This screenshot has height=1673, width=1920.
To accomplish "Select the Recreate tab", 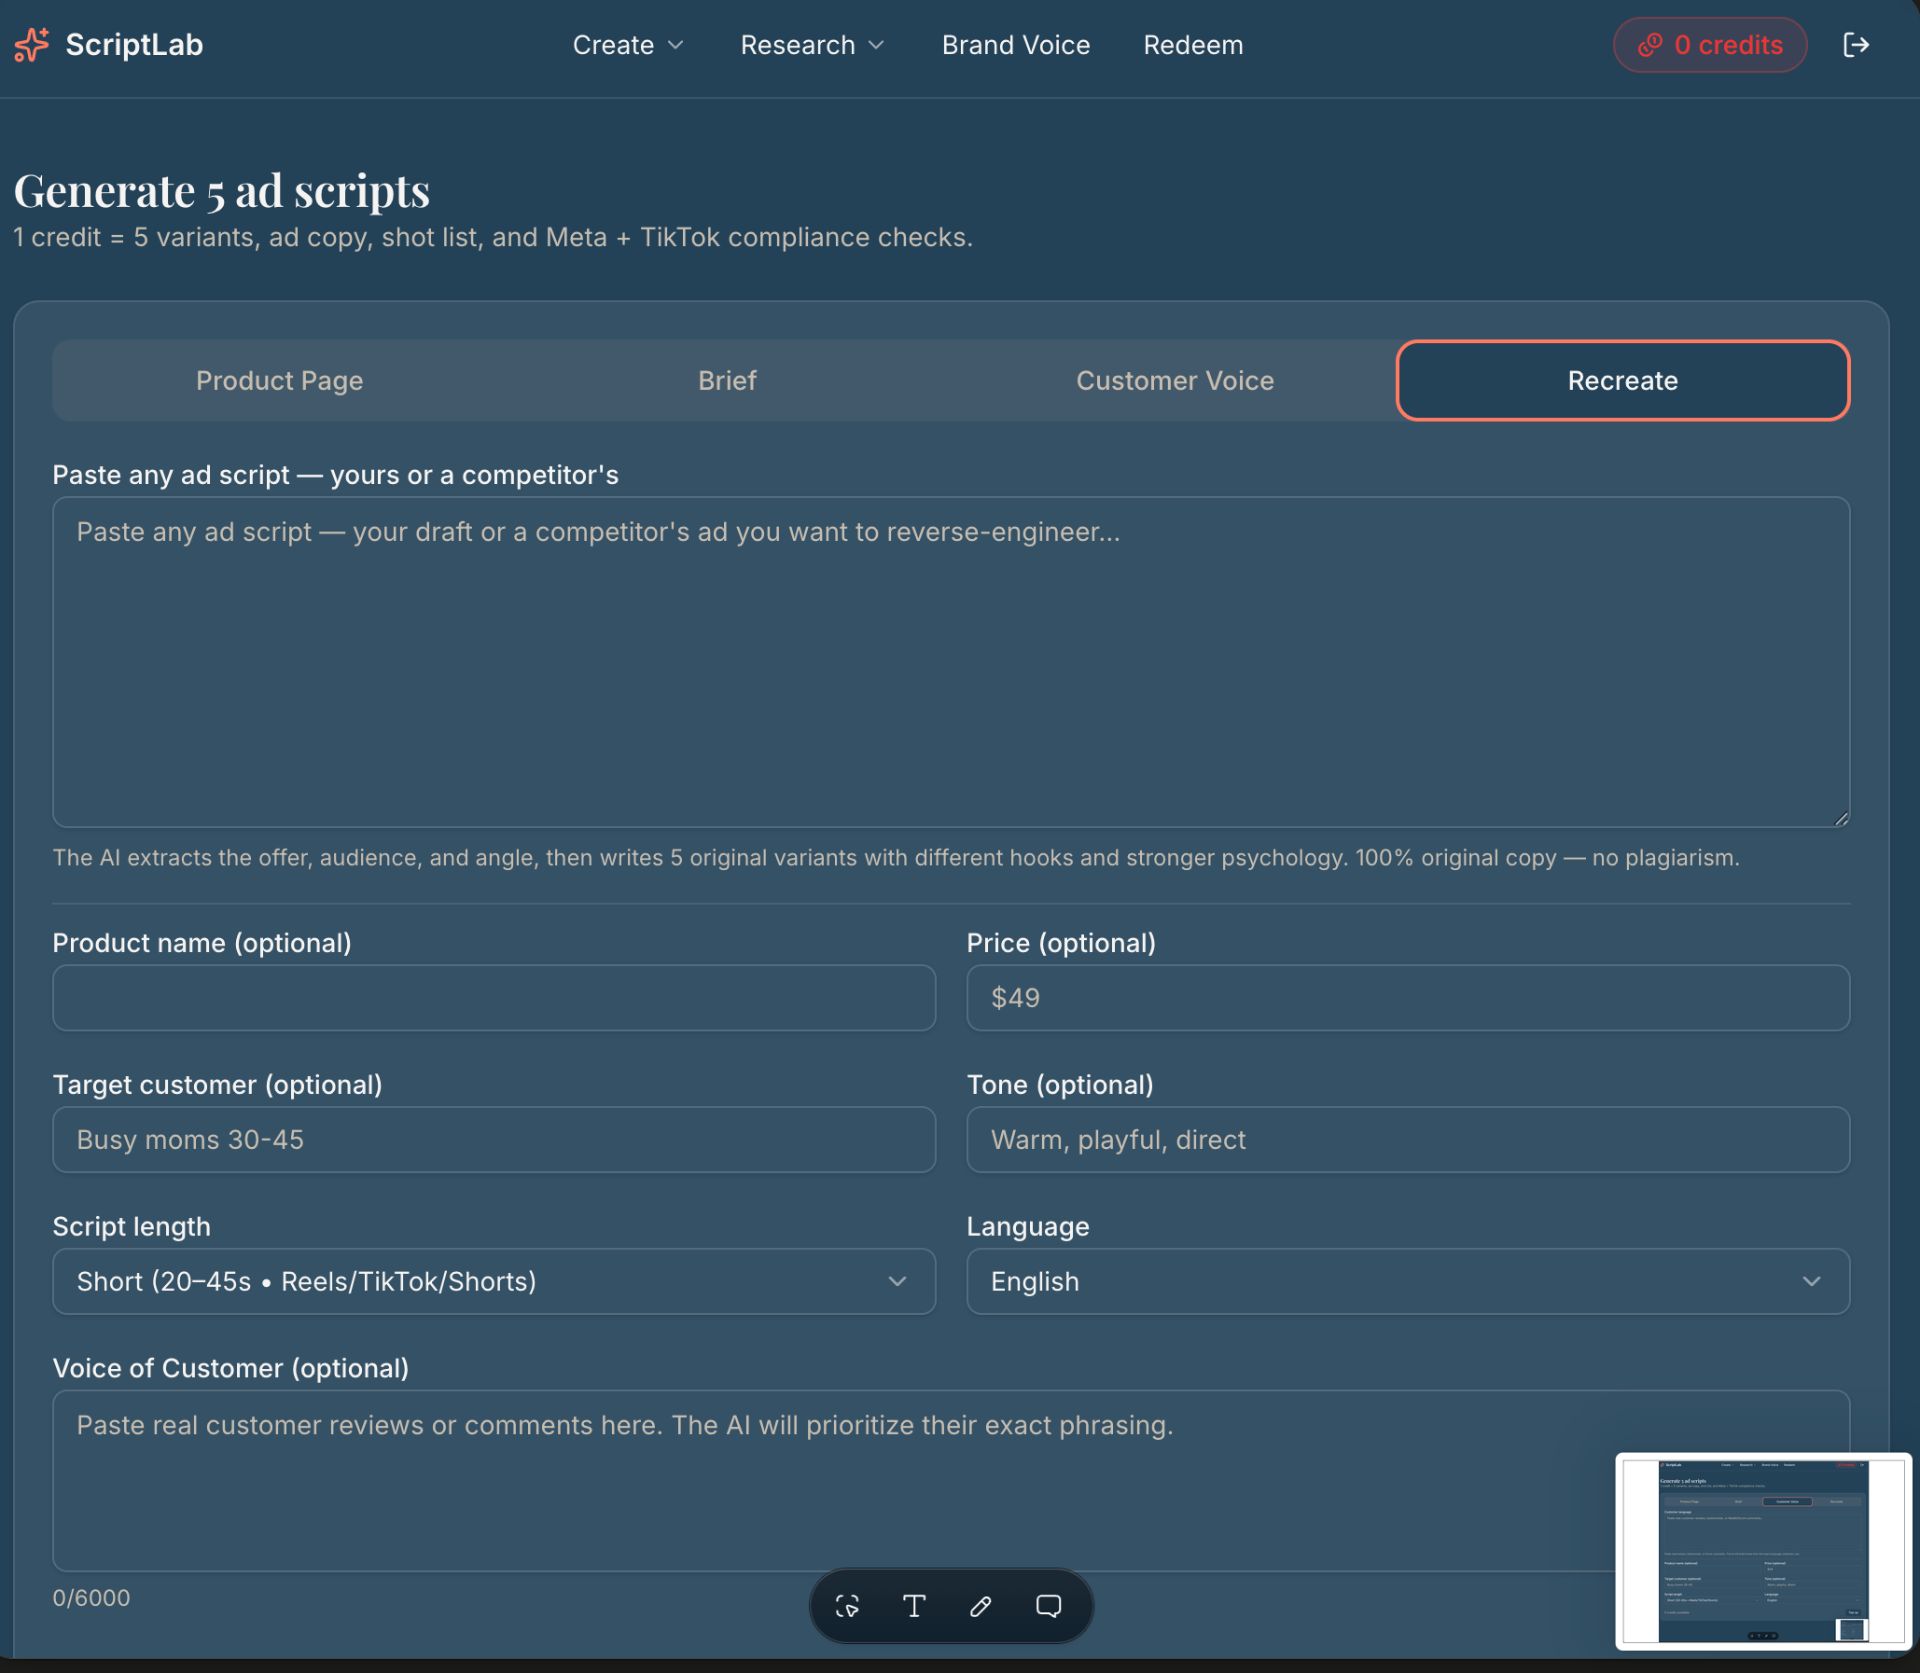I will (x=1623, y=380).
